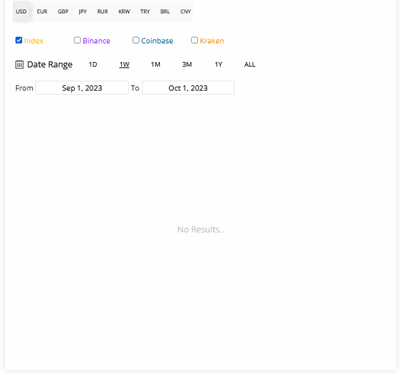The image size is (400, 375).
Task: Set date range to 1D
Action: (x=93, y=64)
